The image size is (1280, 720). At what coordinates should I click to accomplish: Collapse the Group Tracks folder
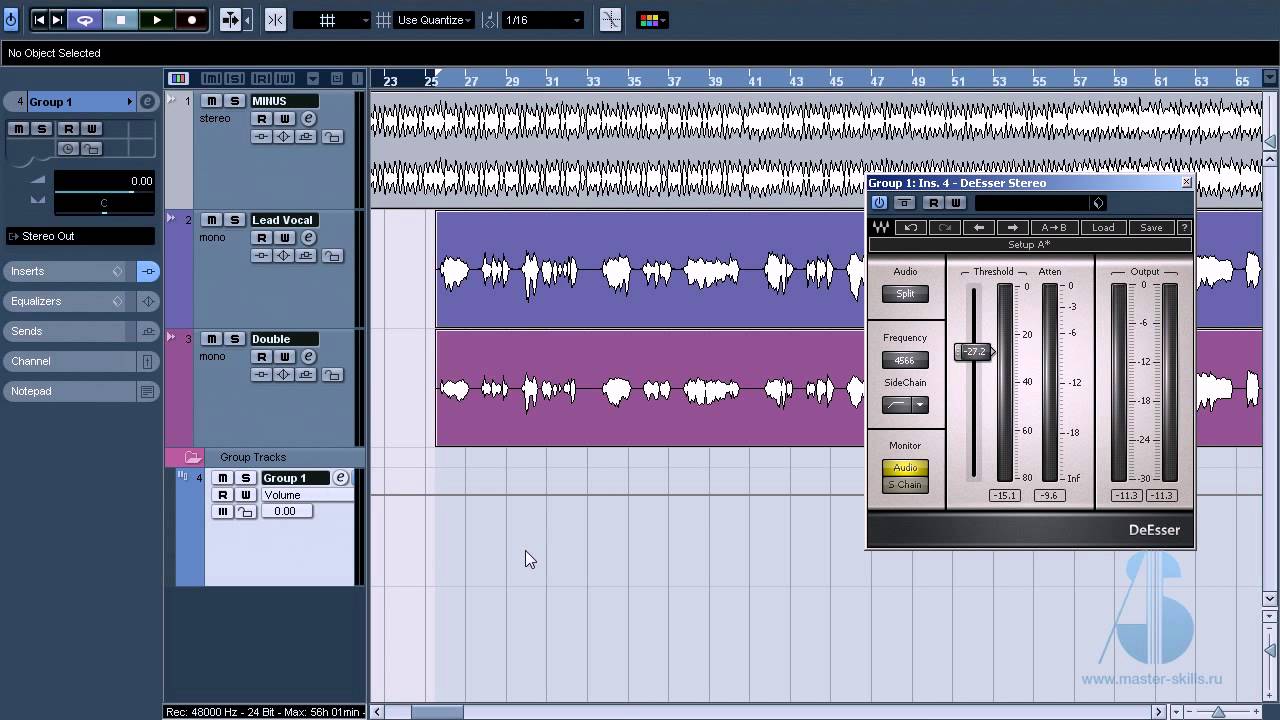(x=192, y=457)
